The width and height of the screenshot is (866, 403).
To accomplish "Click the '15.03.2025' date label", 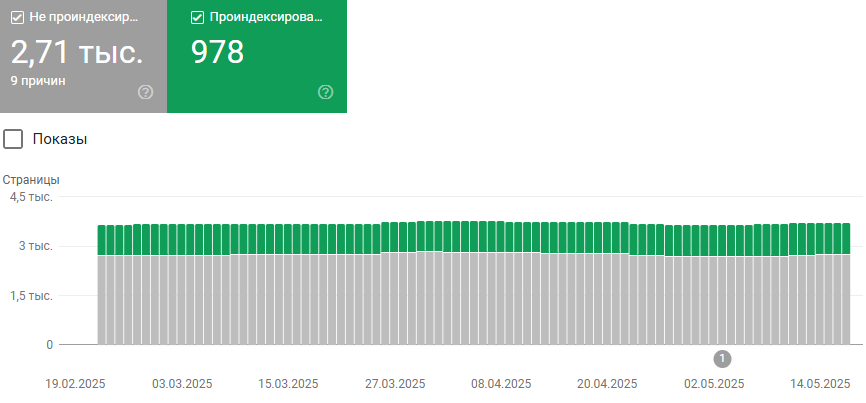I will tap(288, 384).
